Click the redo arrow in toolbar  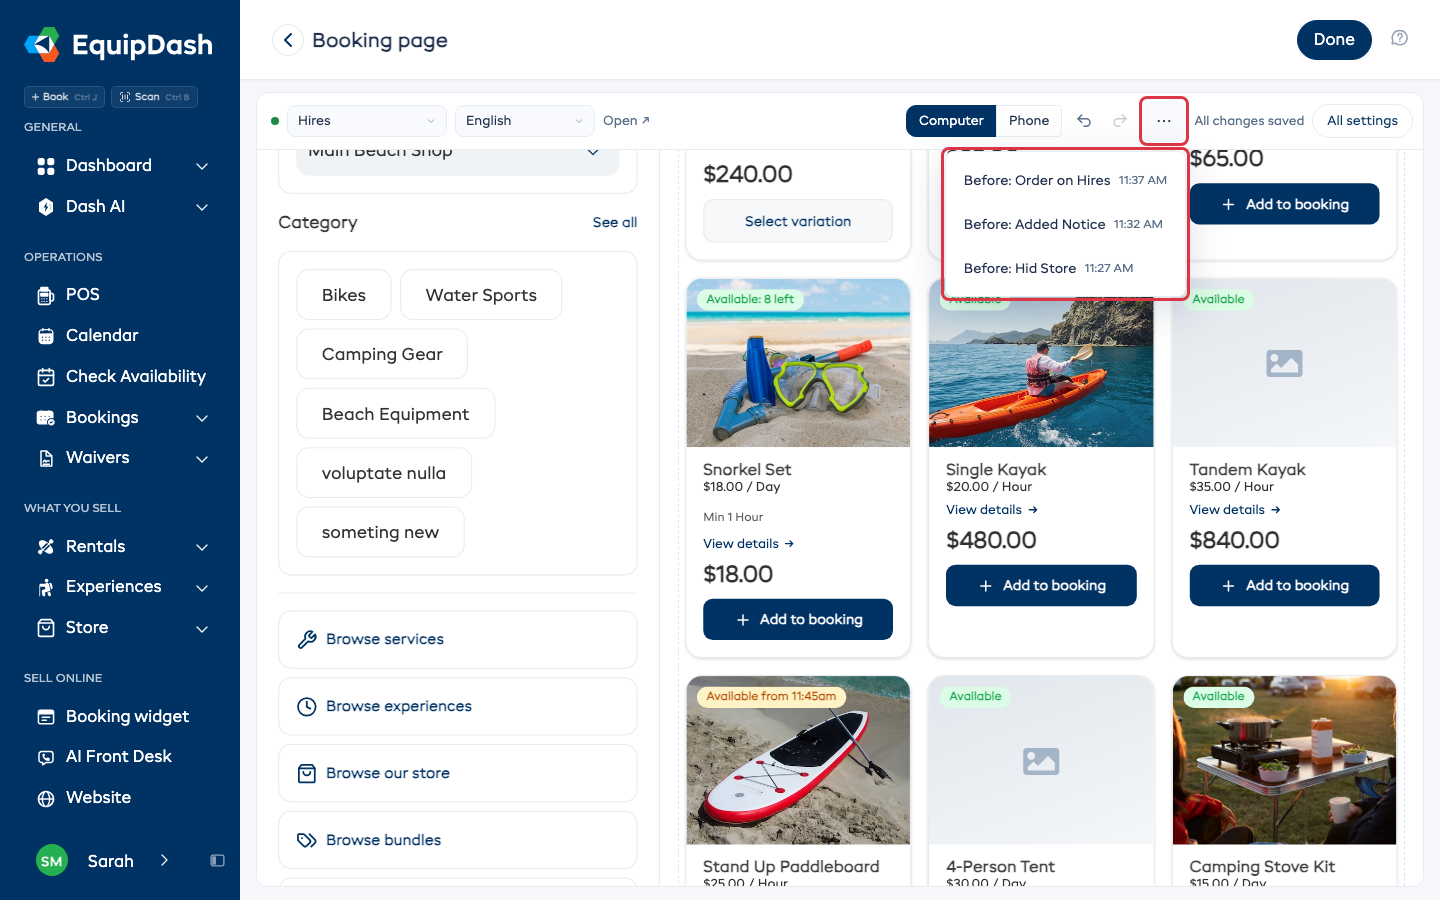(1120, 121)
